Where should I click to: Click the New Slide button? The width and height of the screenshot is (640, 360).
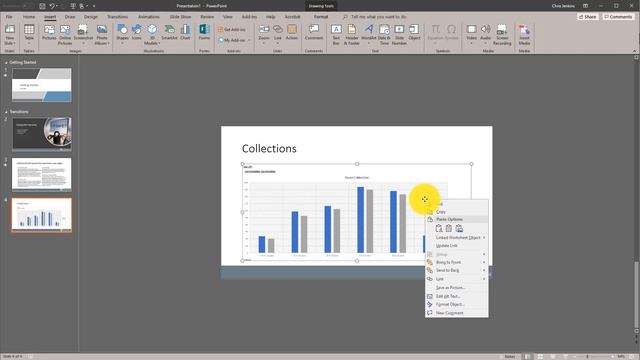[9, 35]
